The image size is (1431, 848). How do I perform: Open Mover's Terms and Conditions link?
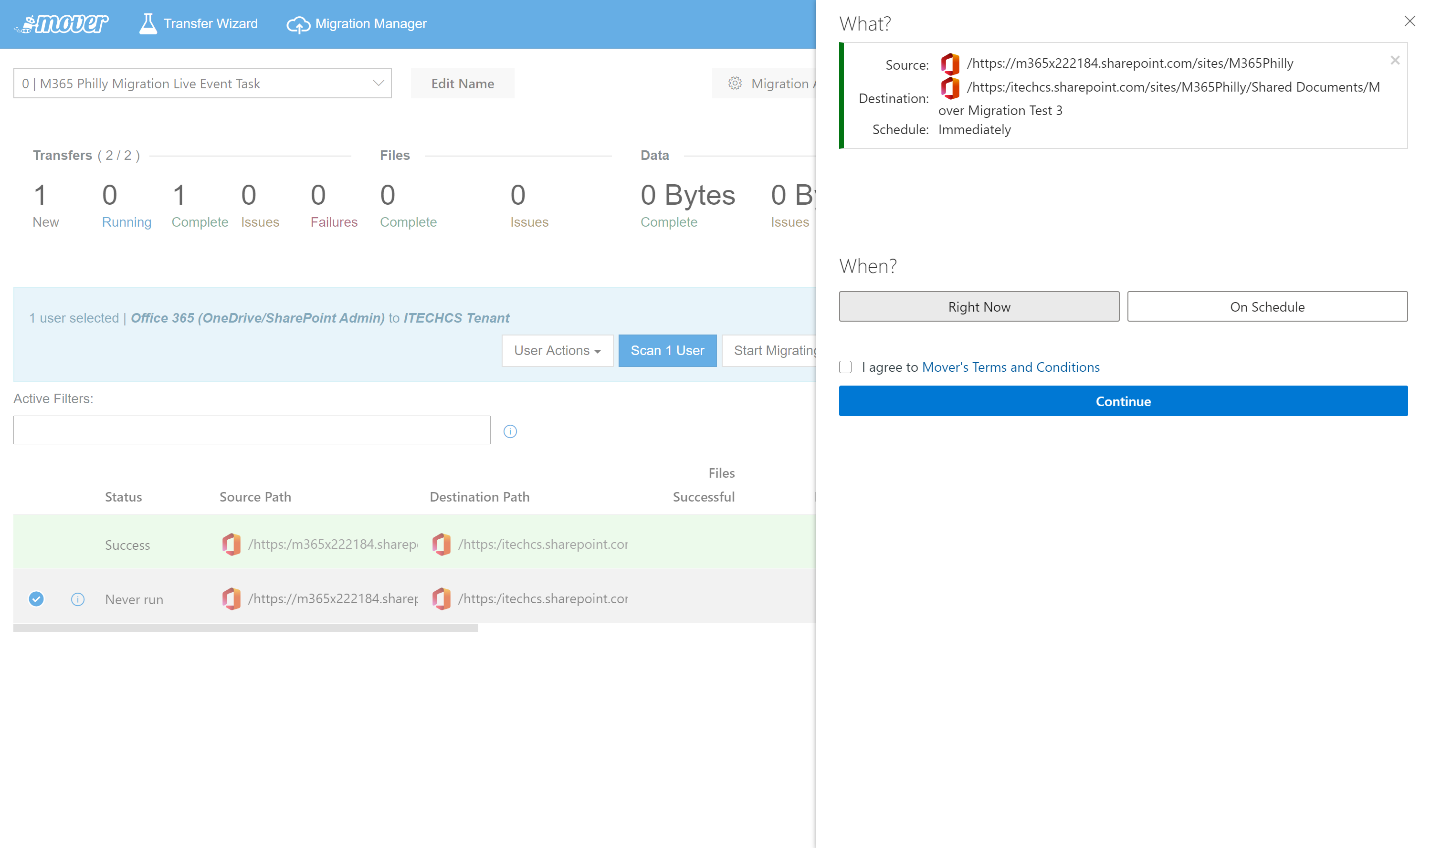coord(1010,367)
